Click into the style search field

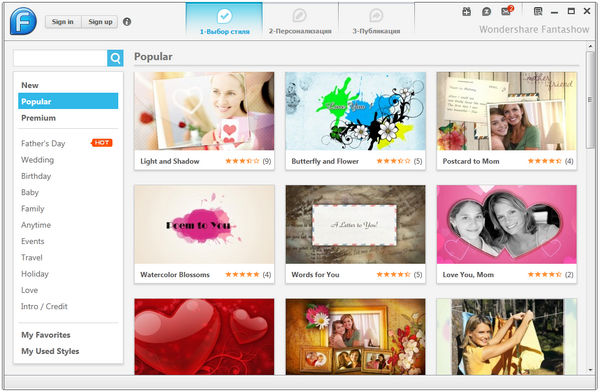(x=60, y=58)
